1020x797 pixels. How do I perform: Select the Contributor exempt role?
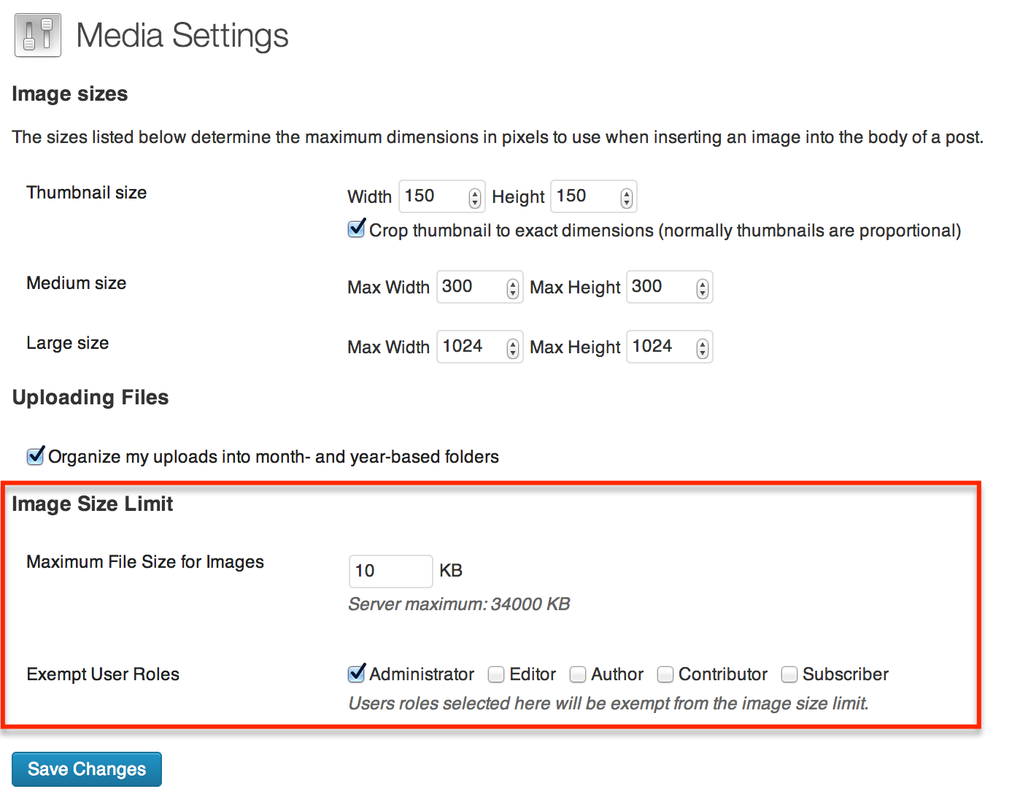665,674
